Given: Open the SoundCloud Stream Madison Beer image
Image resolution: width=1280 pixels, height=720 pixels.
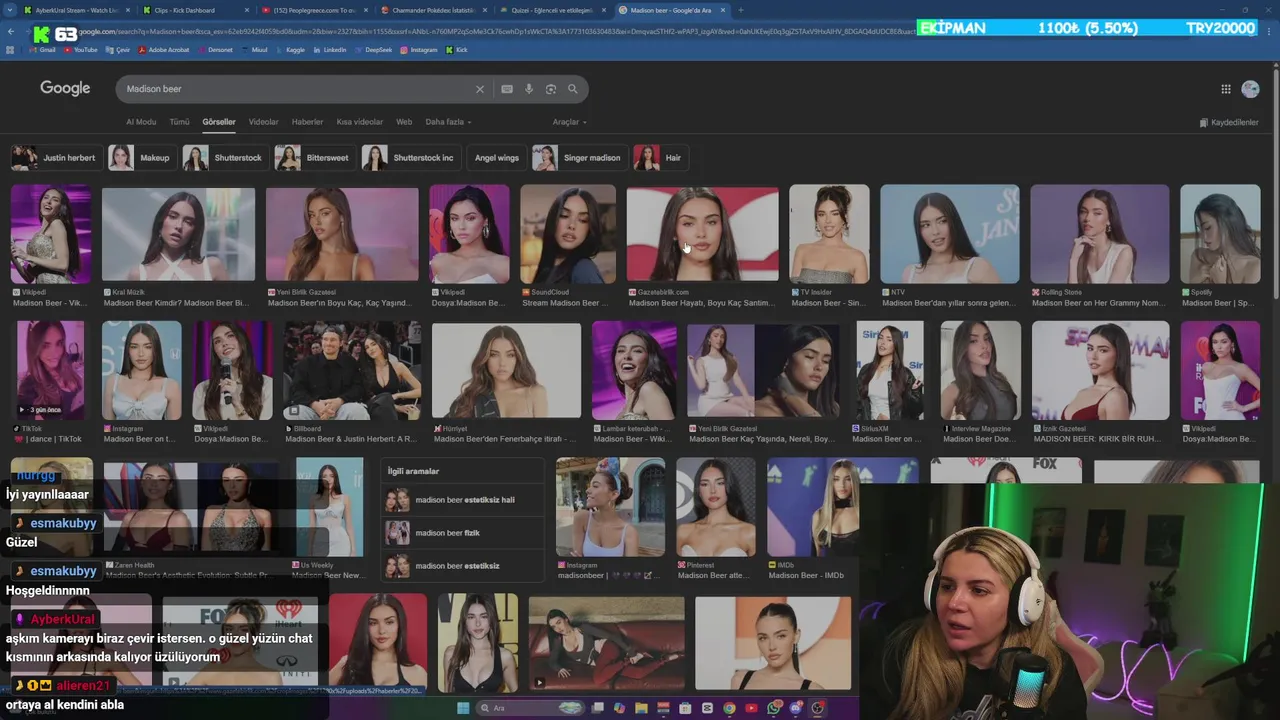Looking at the screenshot, I should [x=567, y=235].
